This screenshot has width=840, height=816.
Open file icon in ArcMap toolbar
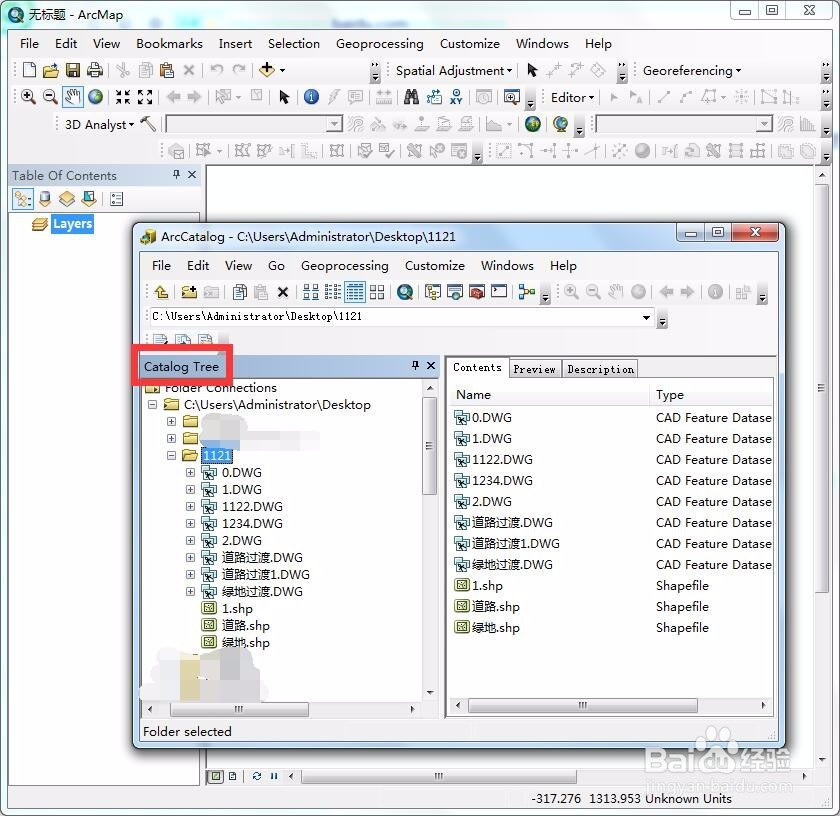coord(51,70)
